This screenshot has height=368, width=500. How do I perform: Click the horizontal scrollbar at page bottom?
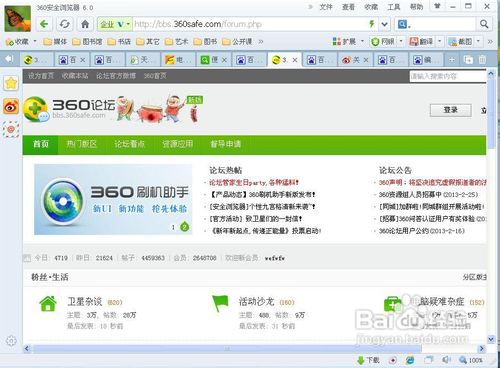(227, 349)
